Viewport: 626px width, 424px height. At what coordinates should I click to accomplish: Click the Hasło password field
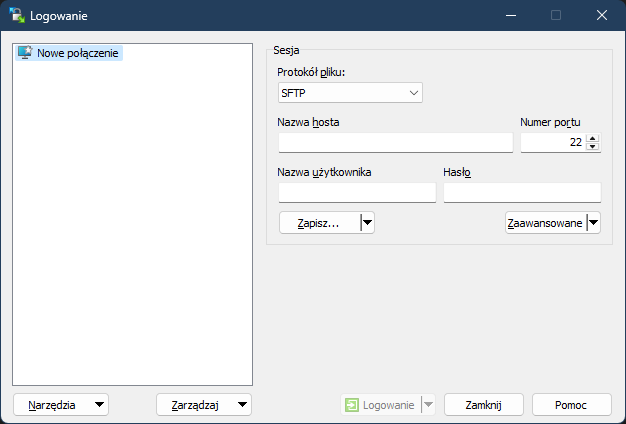[521, 193]
